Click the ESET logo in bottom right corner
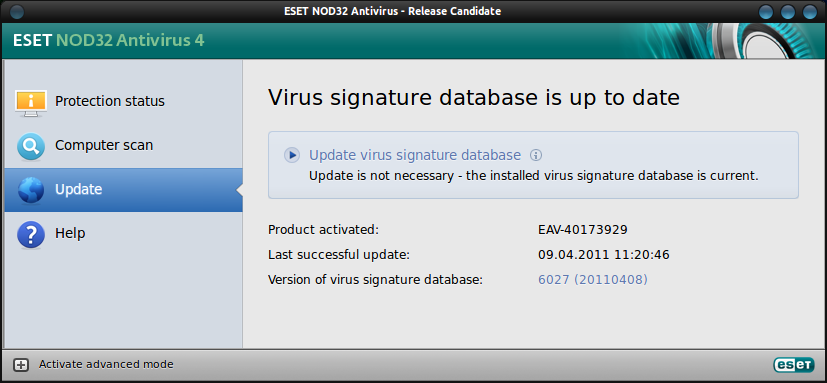827x383 pixels. 793,364
